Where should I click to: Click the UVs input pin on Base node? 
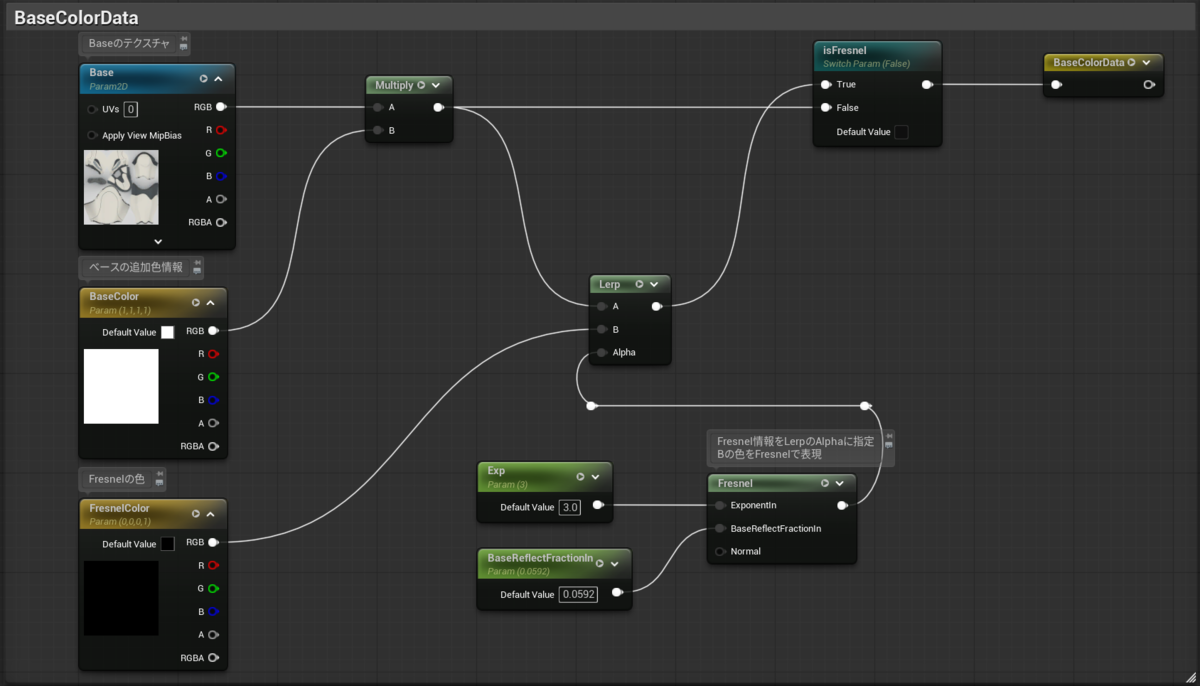(x=92, y=109)
